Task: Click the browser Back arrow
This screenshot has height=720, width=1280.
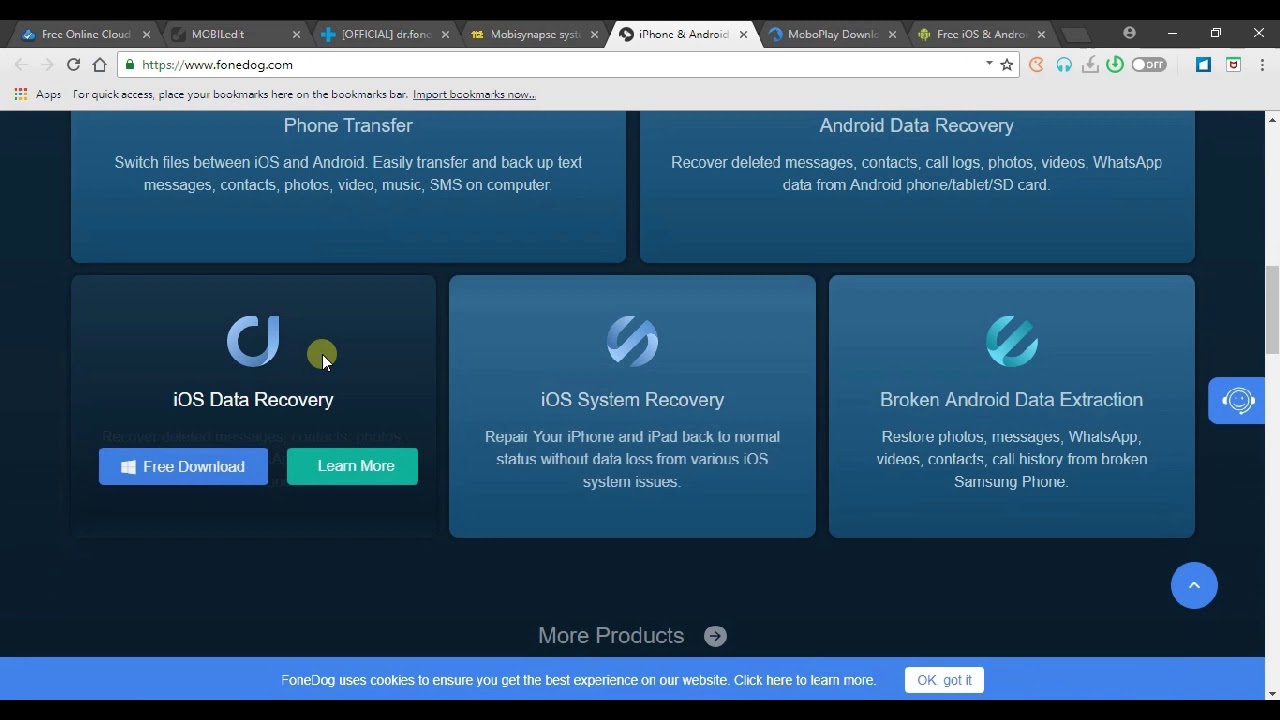Action: [21, 65]
